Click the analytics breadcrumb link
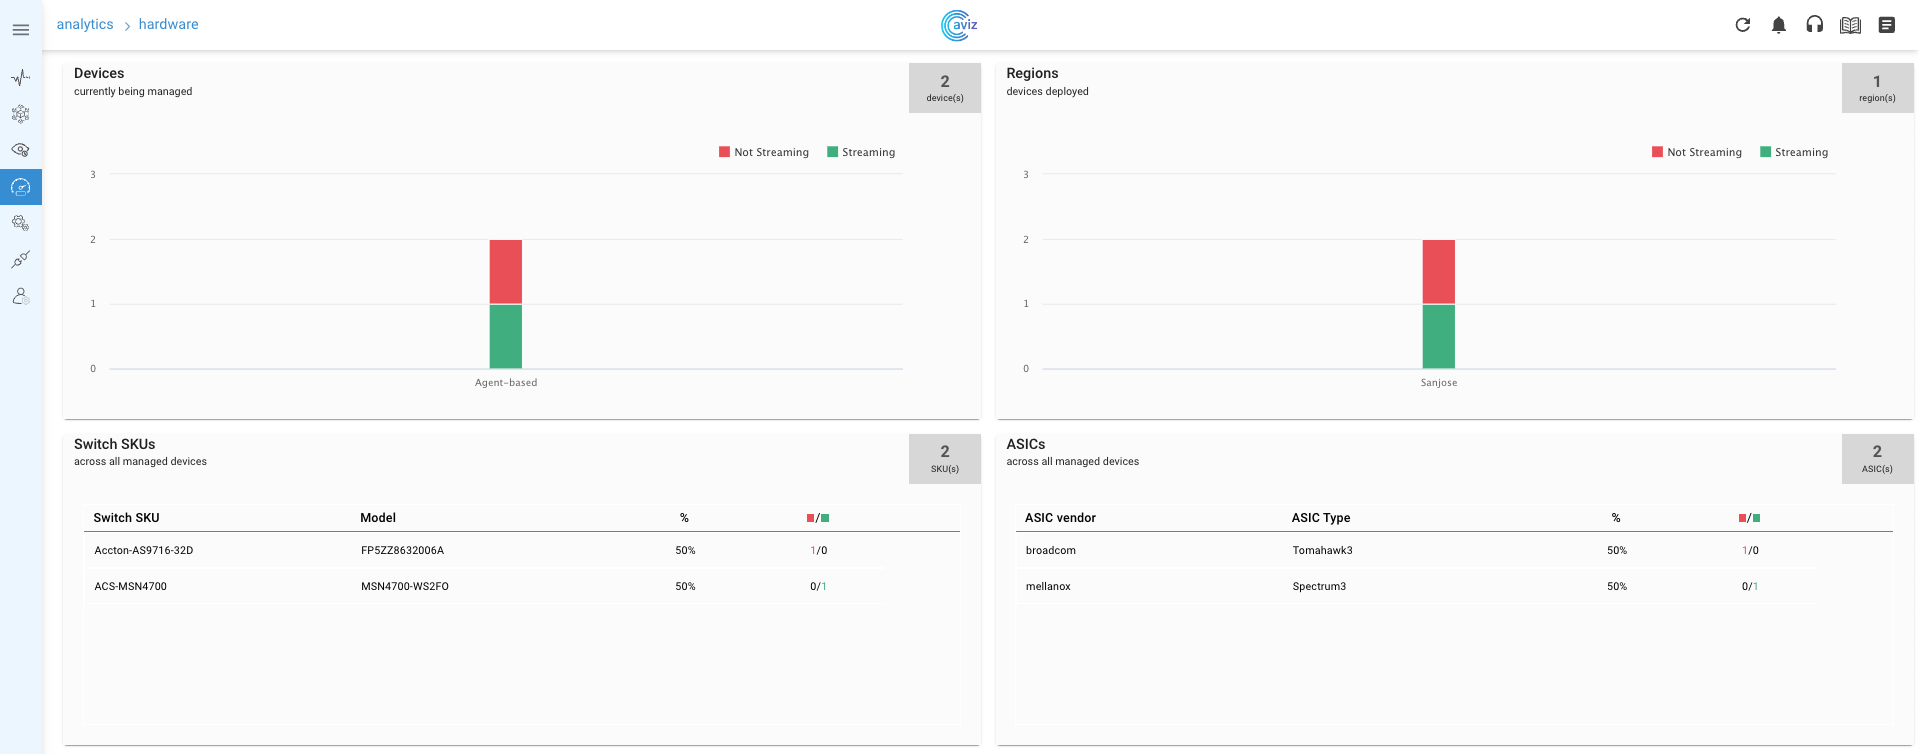Image resolution: width=1919 pixels, height=754 pixels. coord(85,24)
